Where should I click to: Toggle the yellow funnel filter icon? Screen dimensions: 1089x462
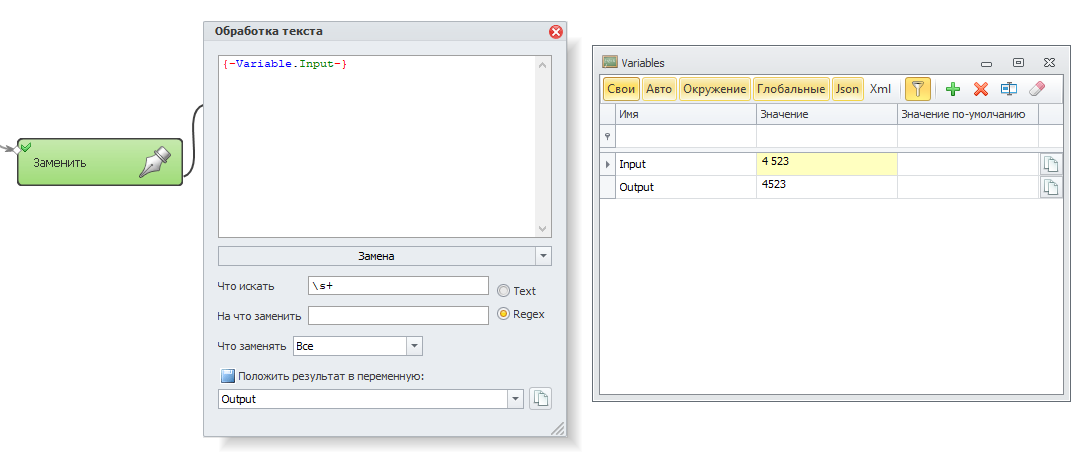click(919, 89)
